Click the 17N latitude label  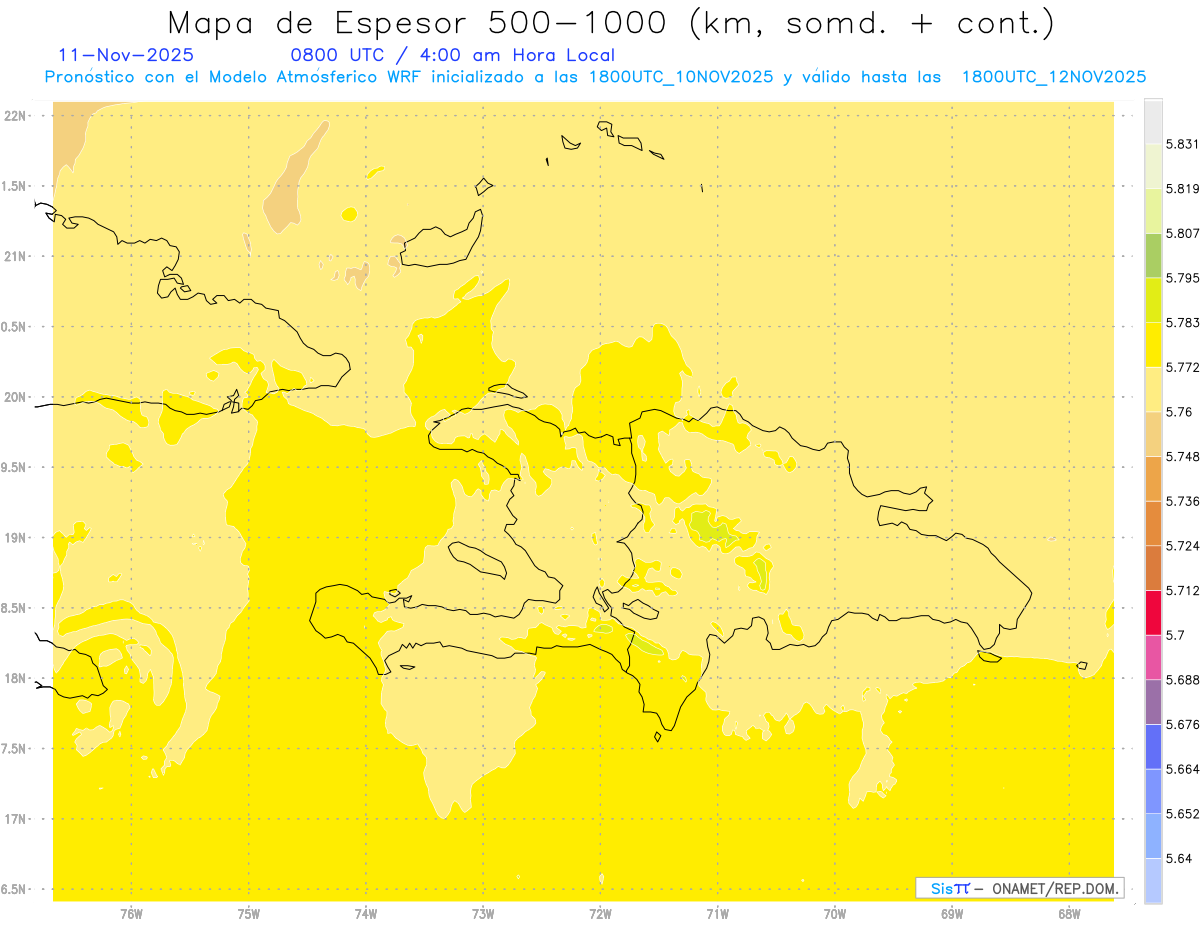pyautogui.click(x=15, y=819)
